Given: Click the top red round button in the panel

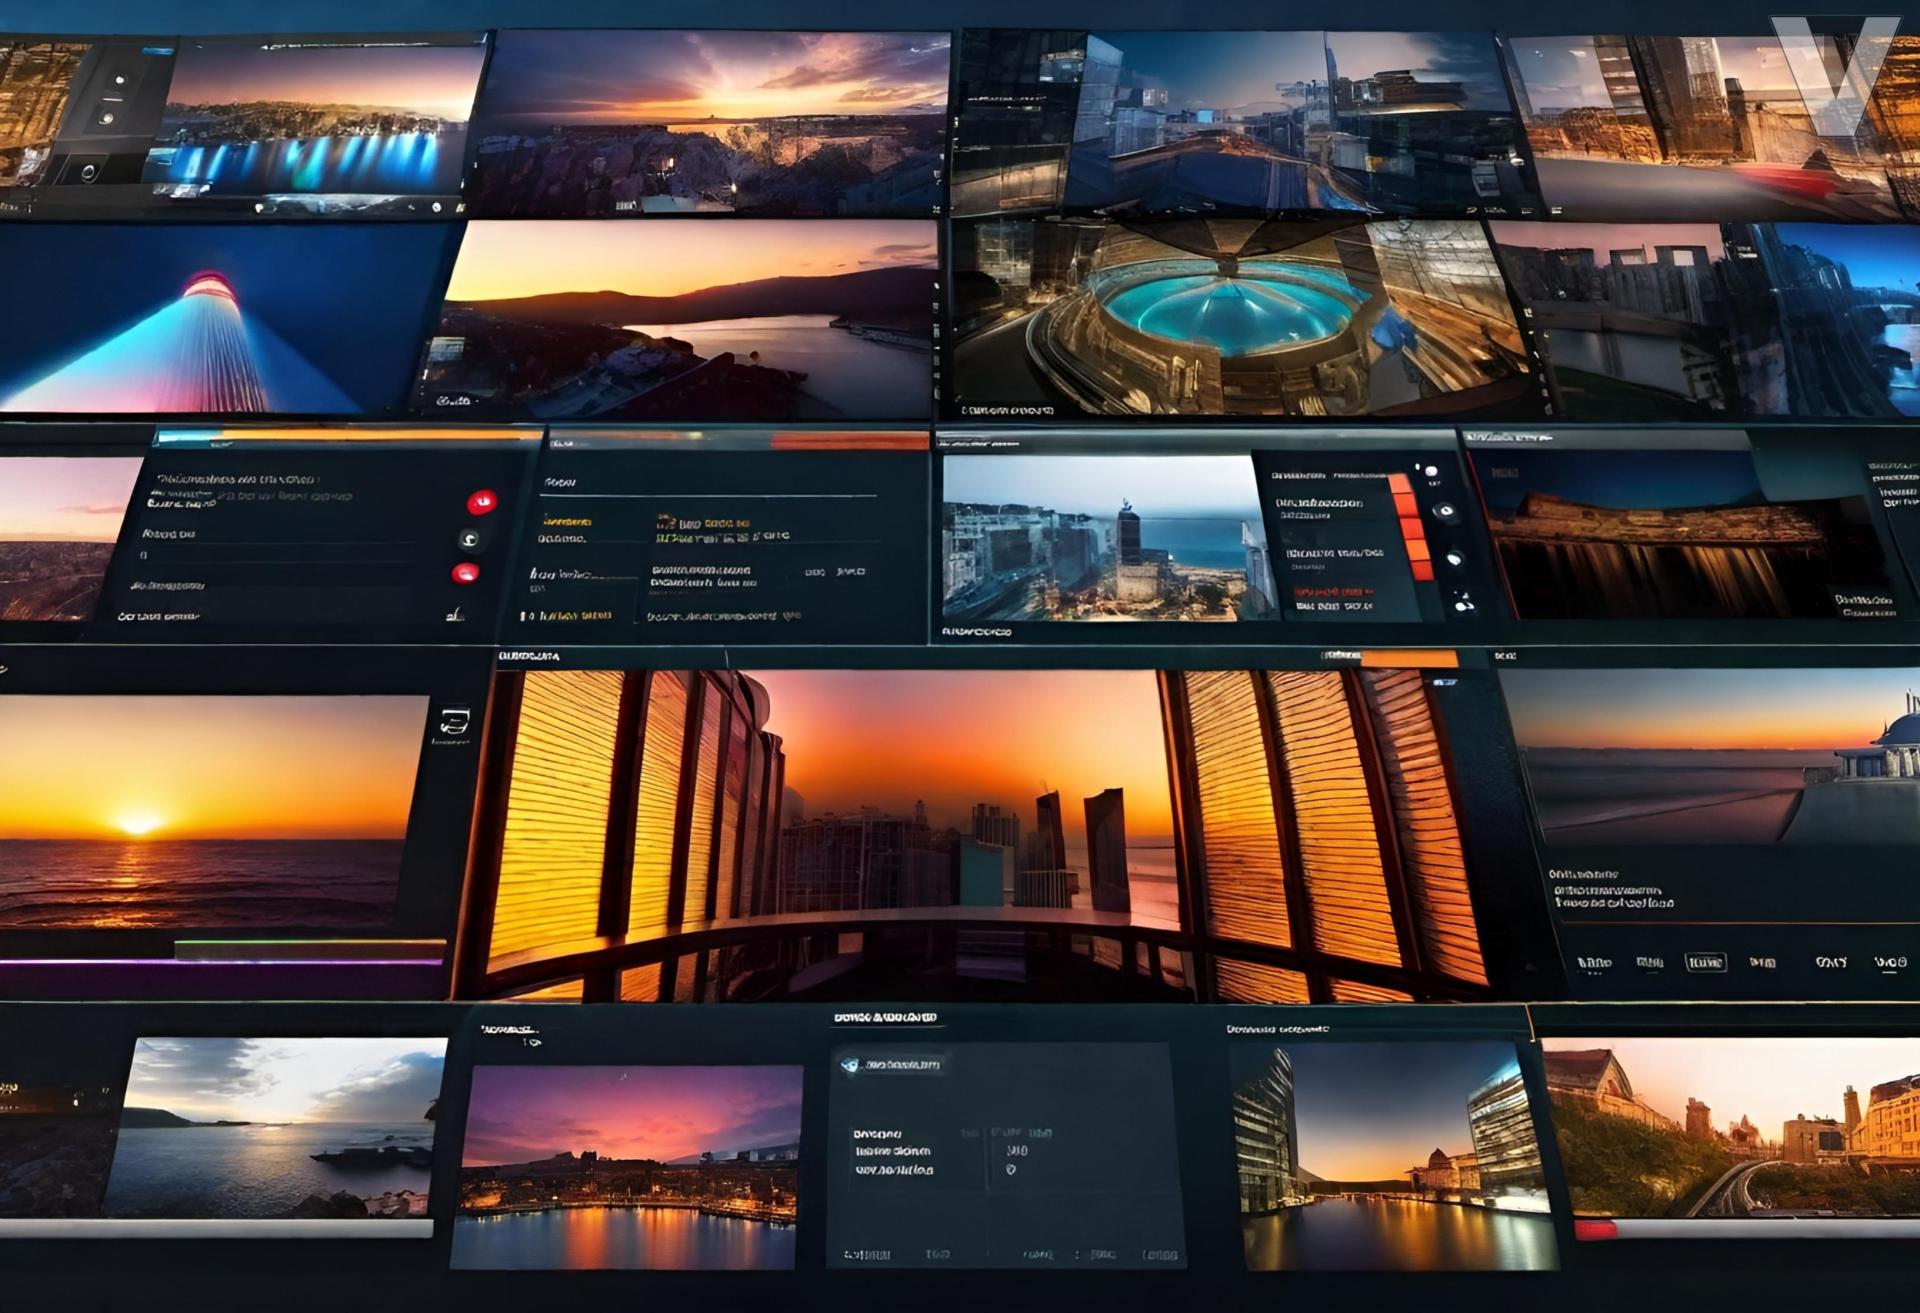Looking at the screenshot, I should pos(482,500).
